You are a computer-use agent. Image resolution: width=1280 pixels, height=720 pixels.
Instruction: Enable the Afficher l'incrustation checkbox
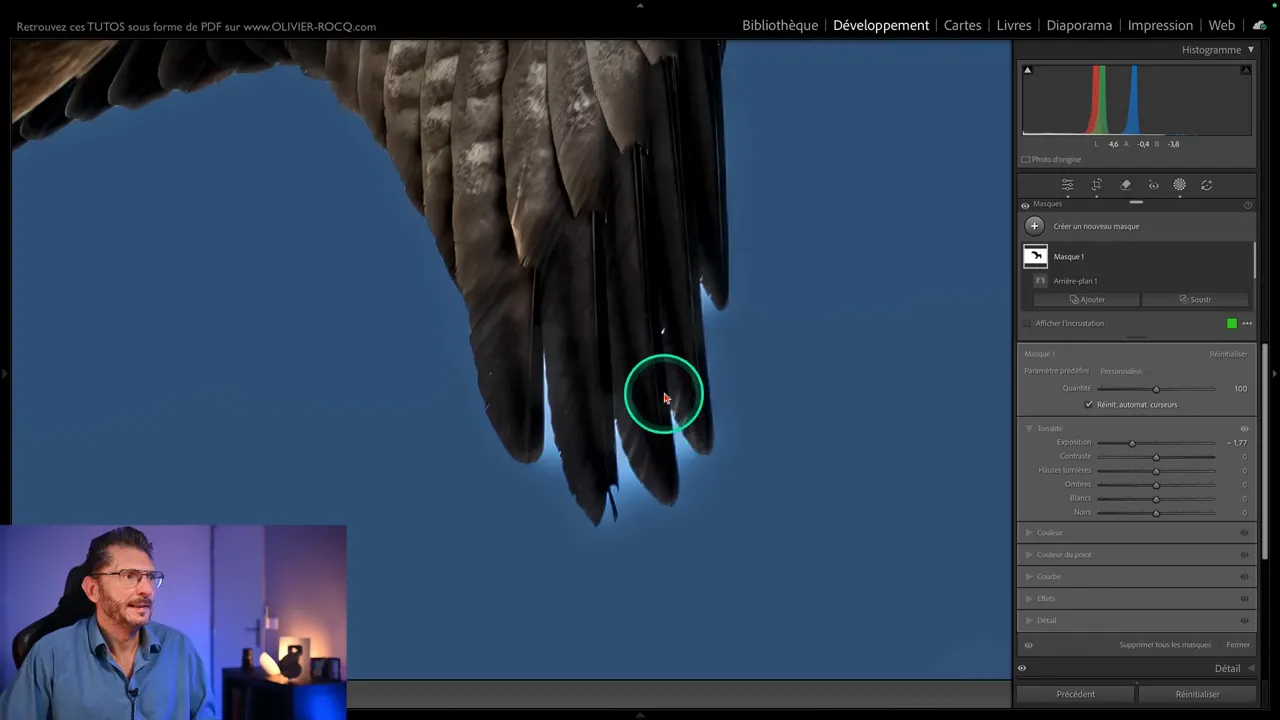pyautogui.click(x=1027, y=324)
